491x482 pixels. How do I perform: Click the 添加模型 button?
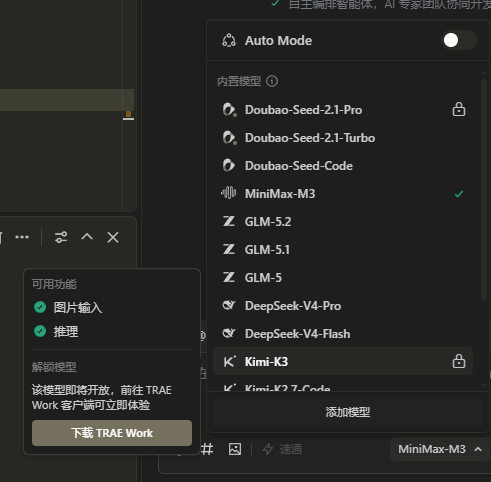348,412
